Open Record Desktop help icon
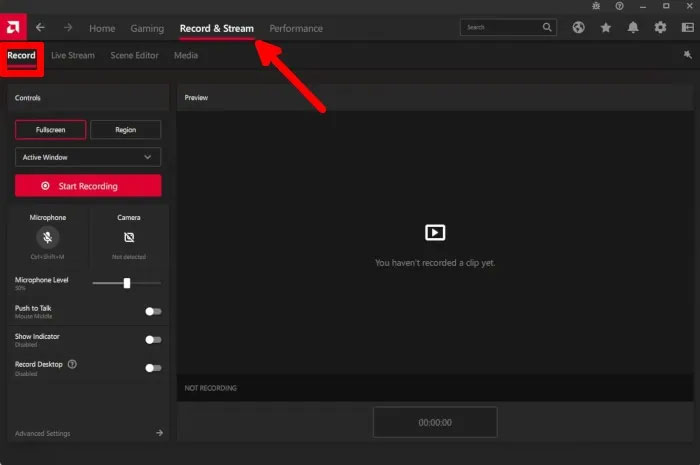This screenshot has height=465, width=700. 72,364
